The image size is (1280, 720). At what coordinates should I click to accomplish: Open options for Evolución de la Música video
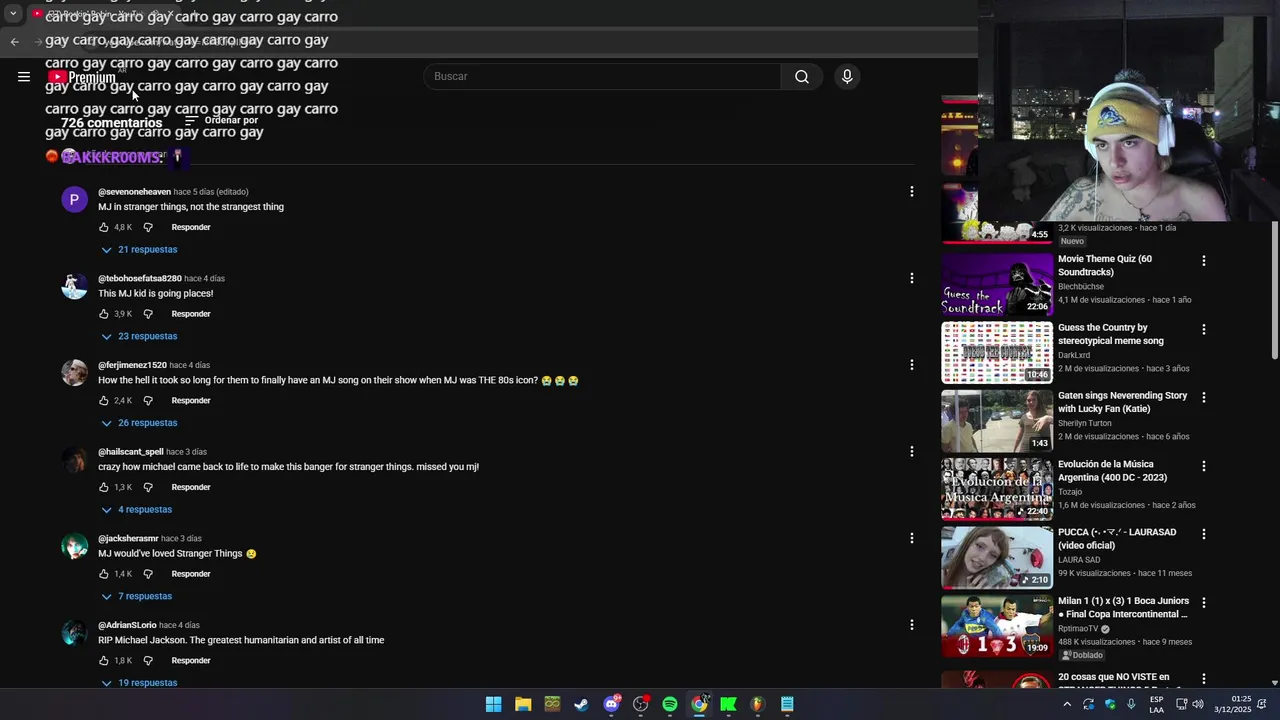click(1203, 466)
